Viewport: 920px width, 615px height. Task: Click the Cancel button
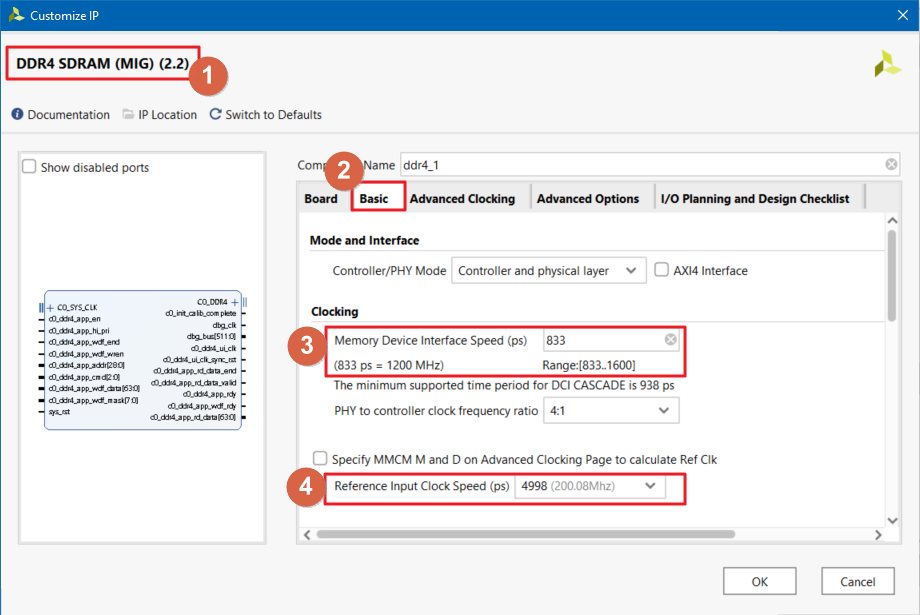pos(858,581)
